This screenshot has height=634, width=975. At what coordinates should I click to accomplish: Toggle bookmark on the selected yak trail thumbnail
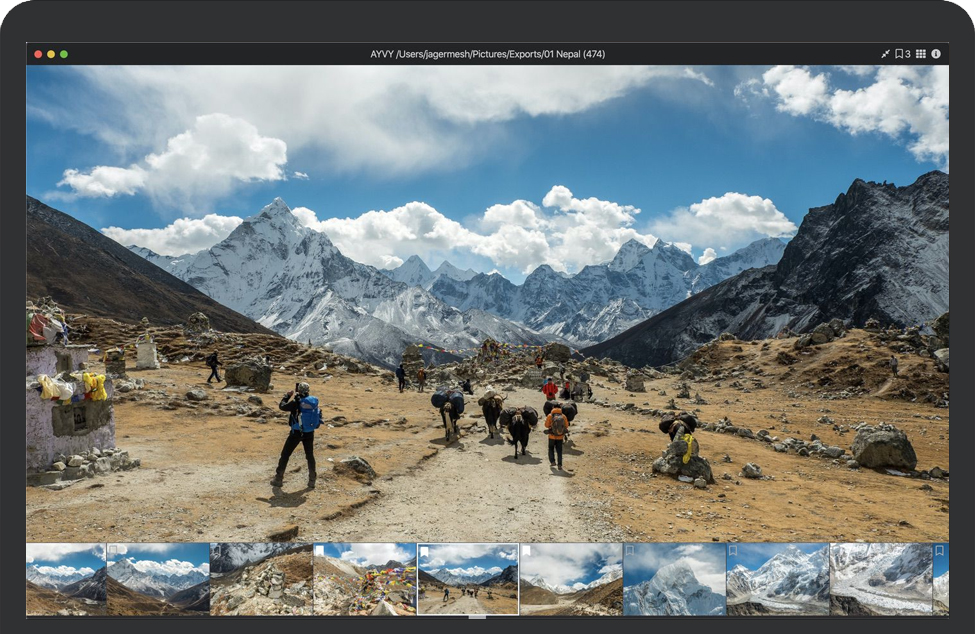(424, 551)
